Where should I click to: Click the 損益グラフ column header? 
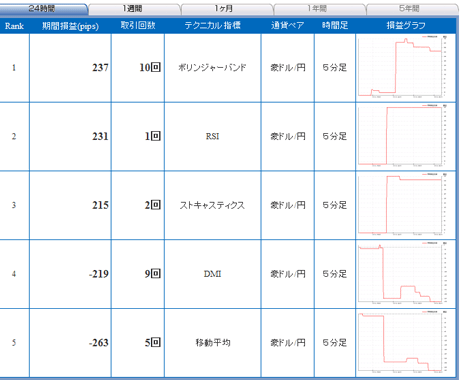[406, 25]
